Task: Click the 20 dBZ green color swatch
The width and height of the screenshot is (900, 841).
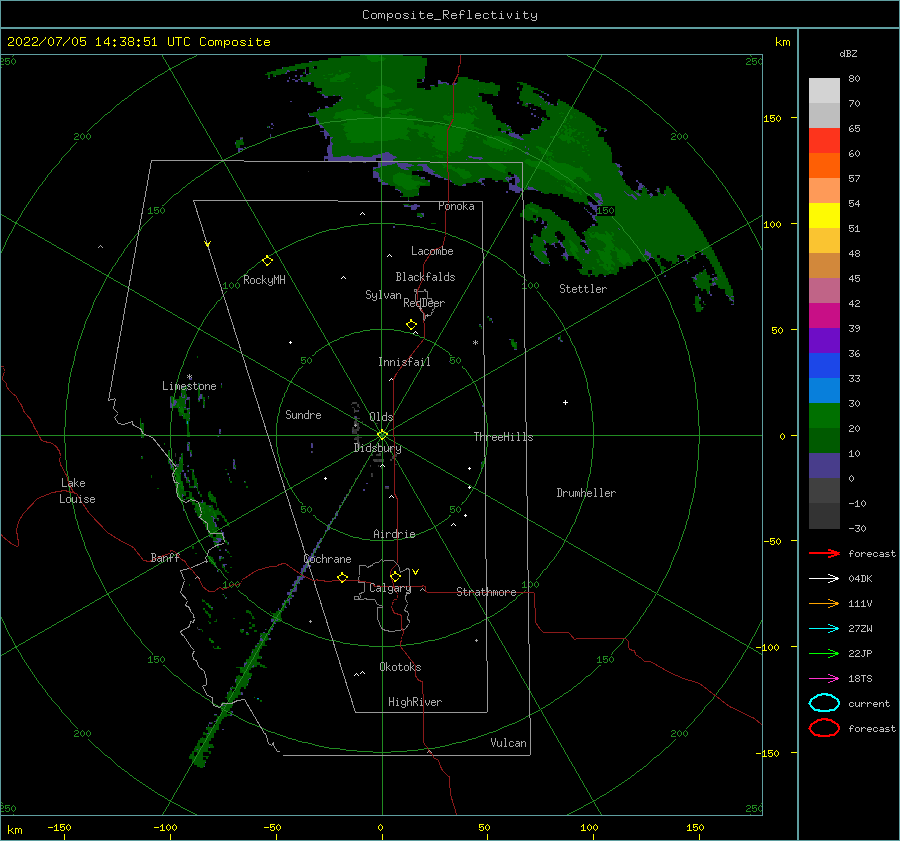Action: (x=824, y=416)
